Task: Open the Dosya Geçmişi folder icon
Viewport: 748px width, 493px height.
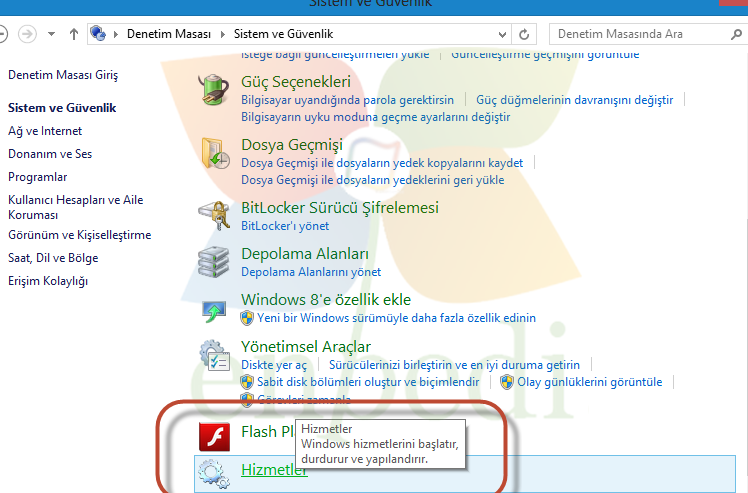Action: click(215, 153)
